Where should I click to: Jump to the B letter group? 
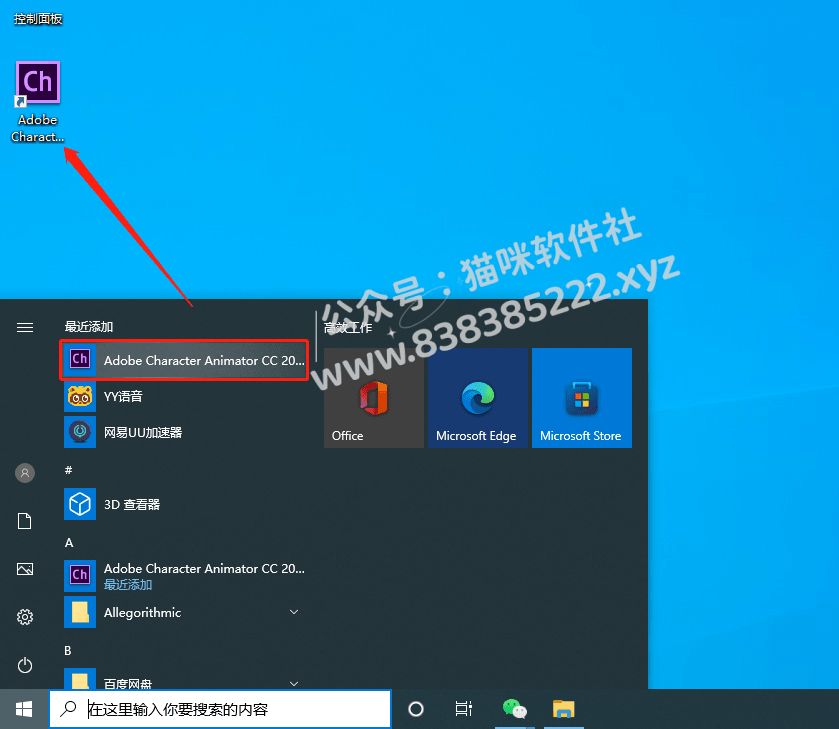coord(68,650)
